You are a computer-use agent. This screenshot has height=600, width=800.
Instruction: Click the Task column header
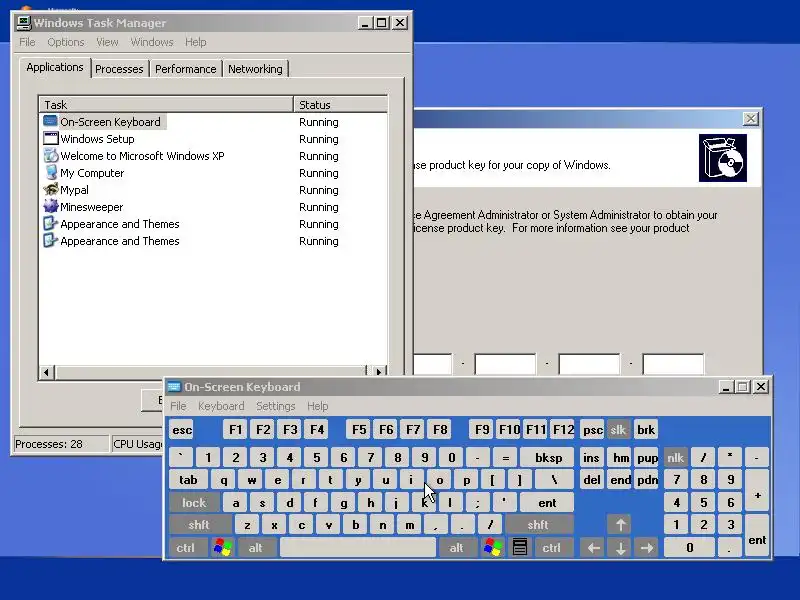[x=166, y=105]
